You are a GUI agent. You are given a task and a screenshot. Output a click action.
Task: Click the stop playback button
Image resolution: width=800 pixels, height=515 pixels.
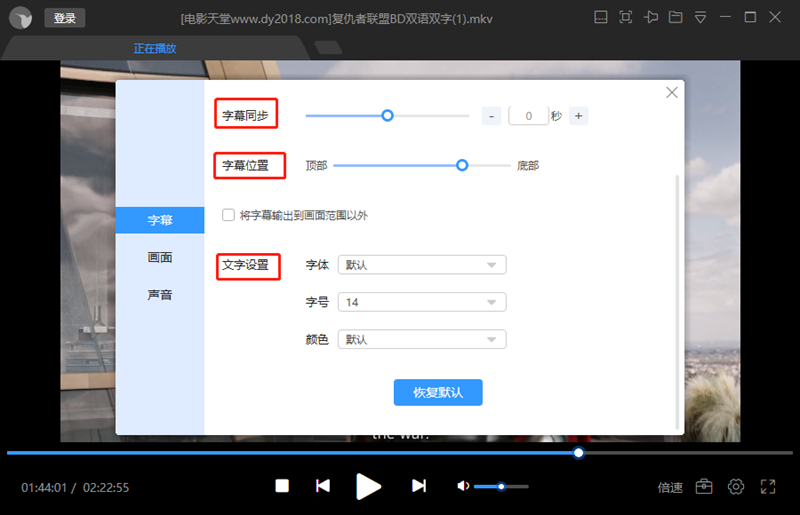coord(282,486)
